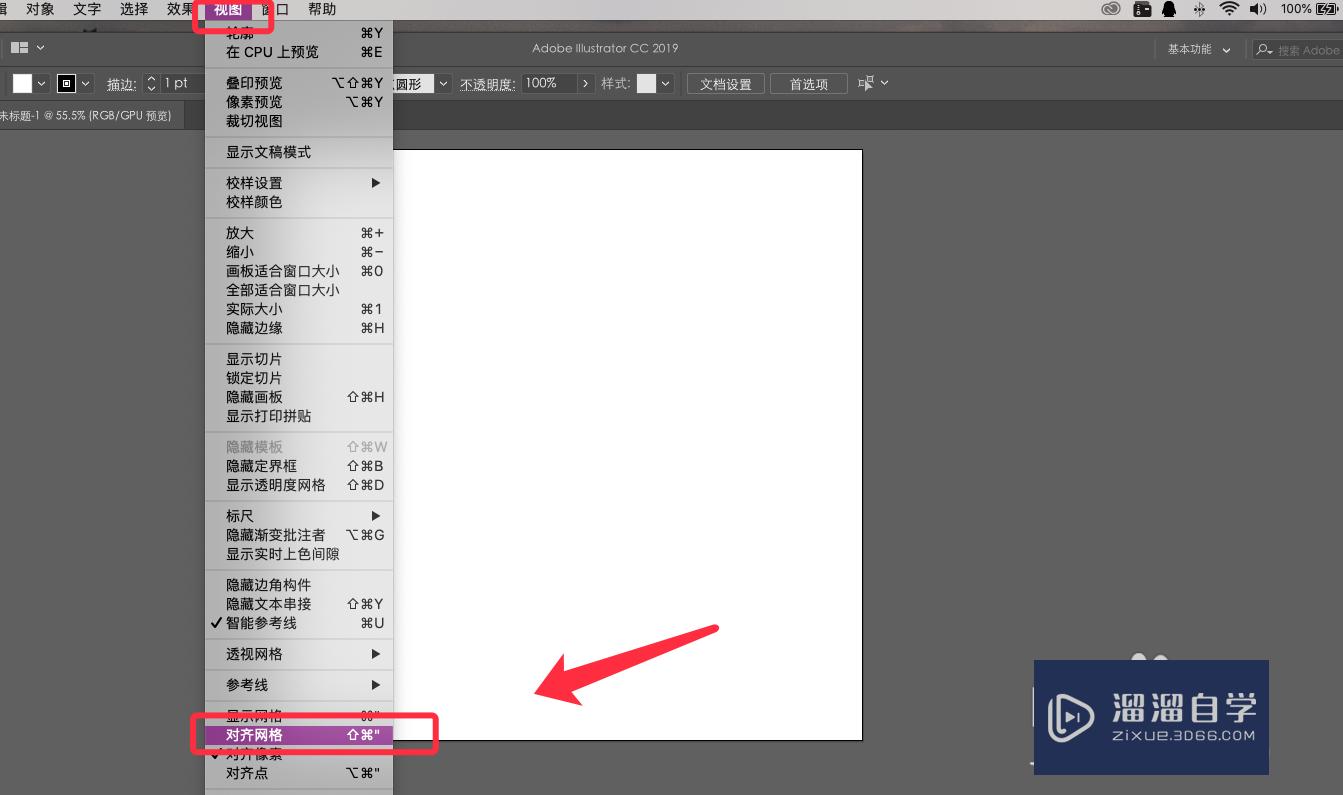Image resolution: width=1343 pixels, height=795 pixels.
Task: Open the Creative Cloud menu bar icon
Action: [x=1110, y=9]
